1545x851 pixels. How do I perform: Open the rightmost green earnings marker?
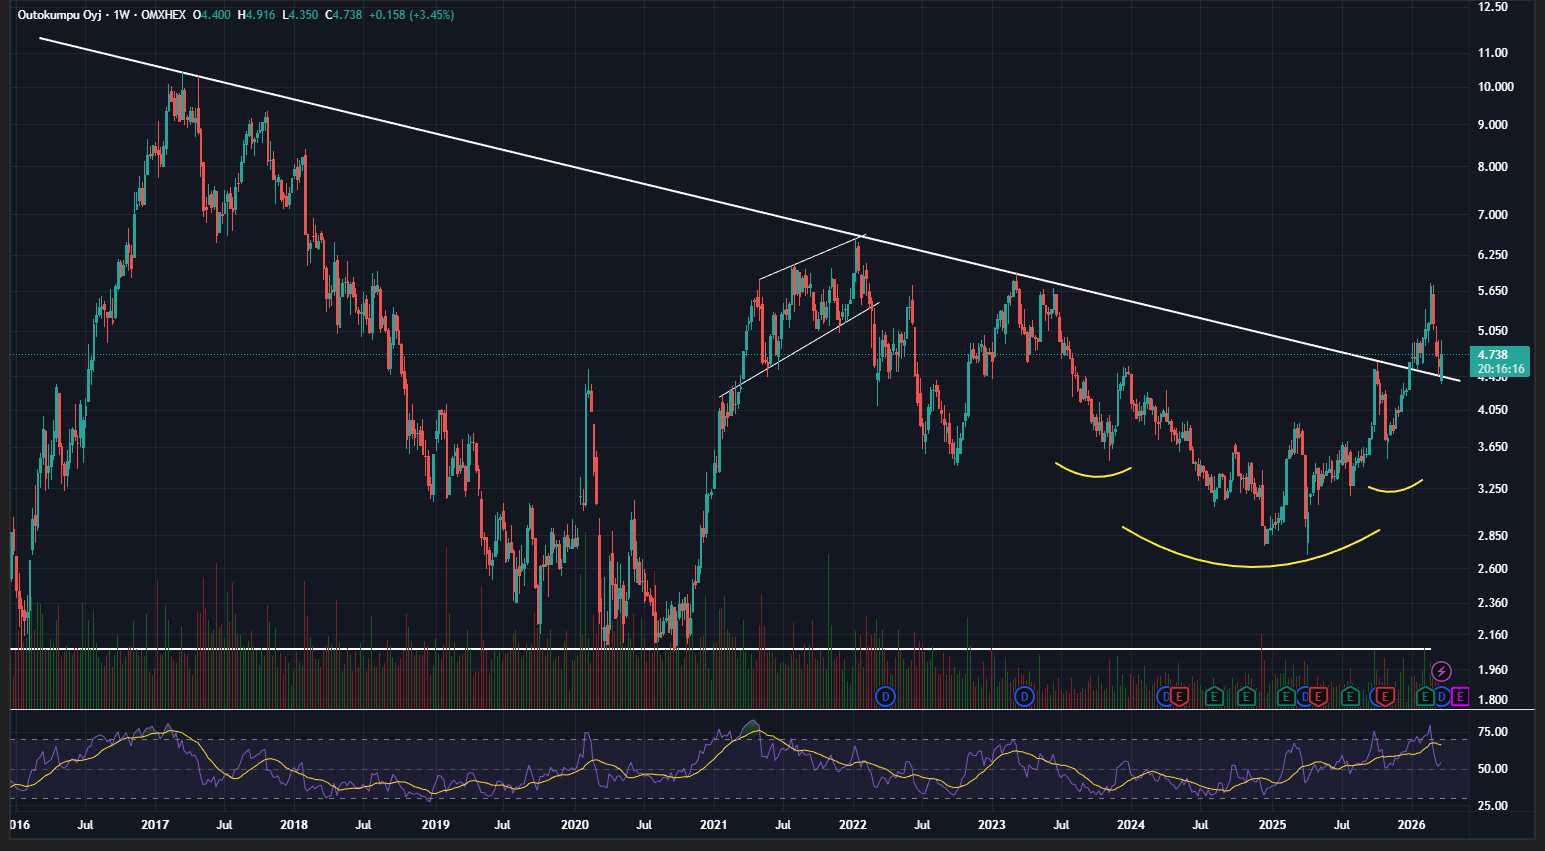pyautogui.click(x=1425, y=696)
